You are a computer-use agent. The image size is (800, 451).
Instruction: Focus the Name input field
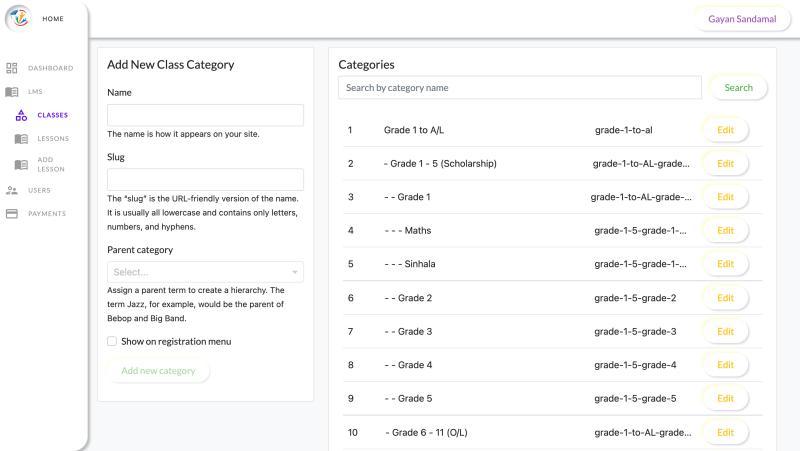click(x=205, y=115)
